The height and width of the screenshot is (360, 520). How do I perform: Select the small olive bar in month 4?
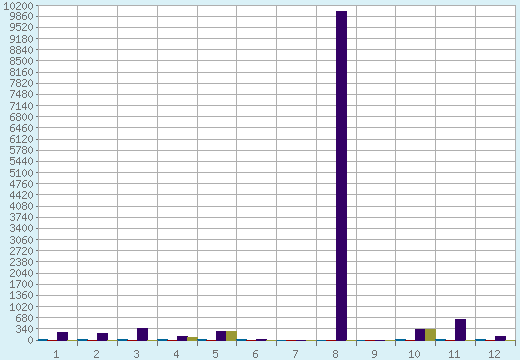tap(192, 339)
